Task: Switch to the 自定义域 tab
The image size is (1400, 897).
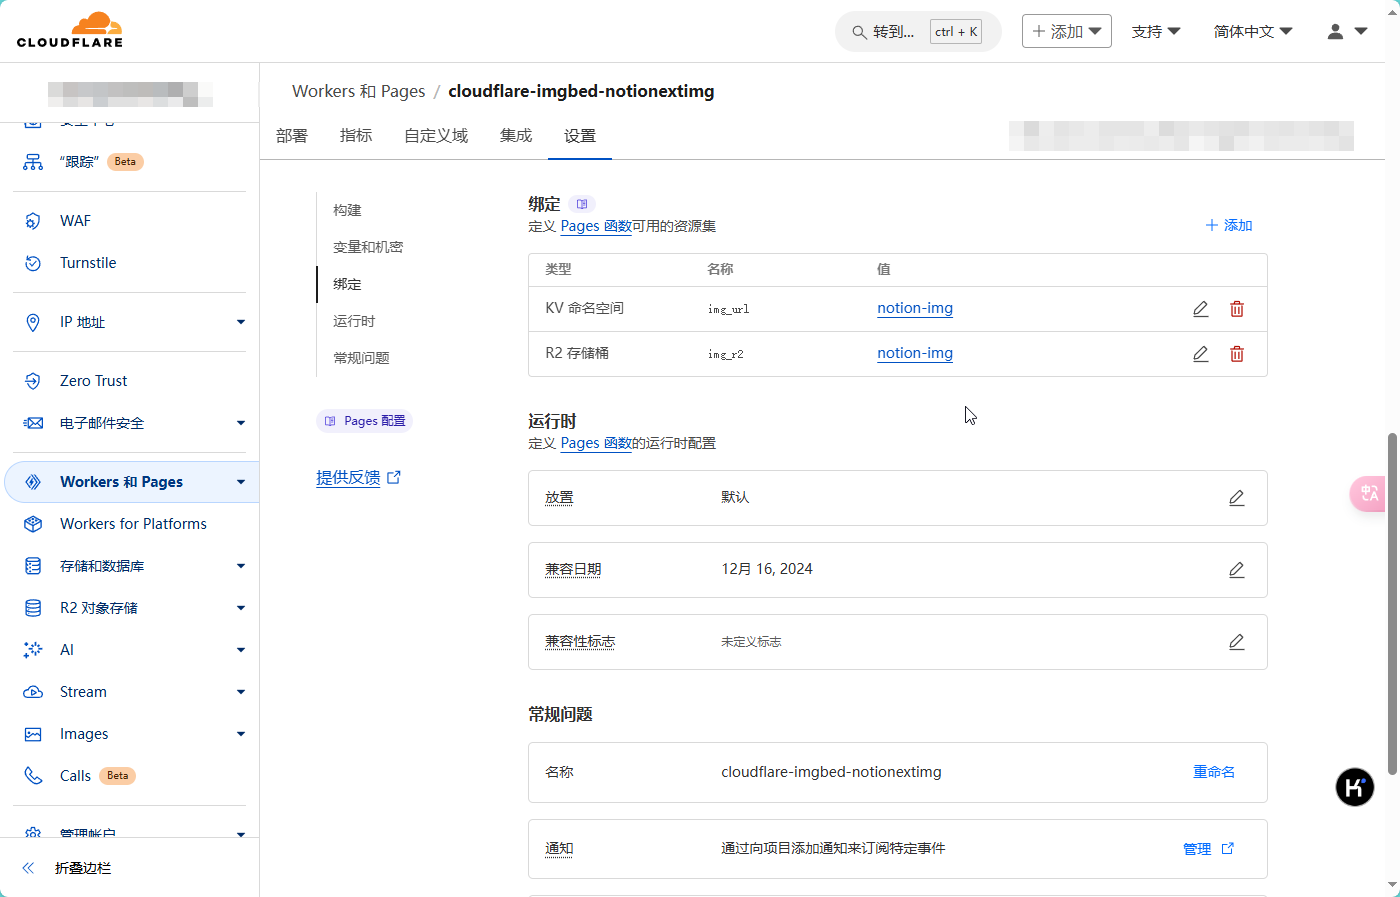Action: coord(436,136)
